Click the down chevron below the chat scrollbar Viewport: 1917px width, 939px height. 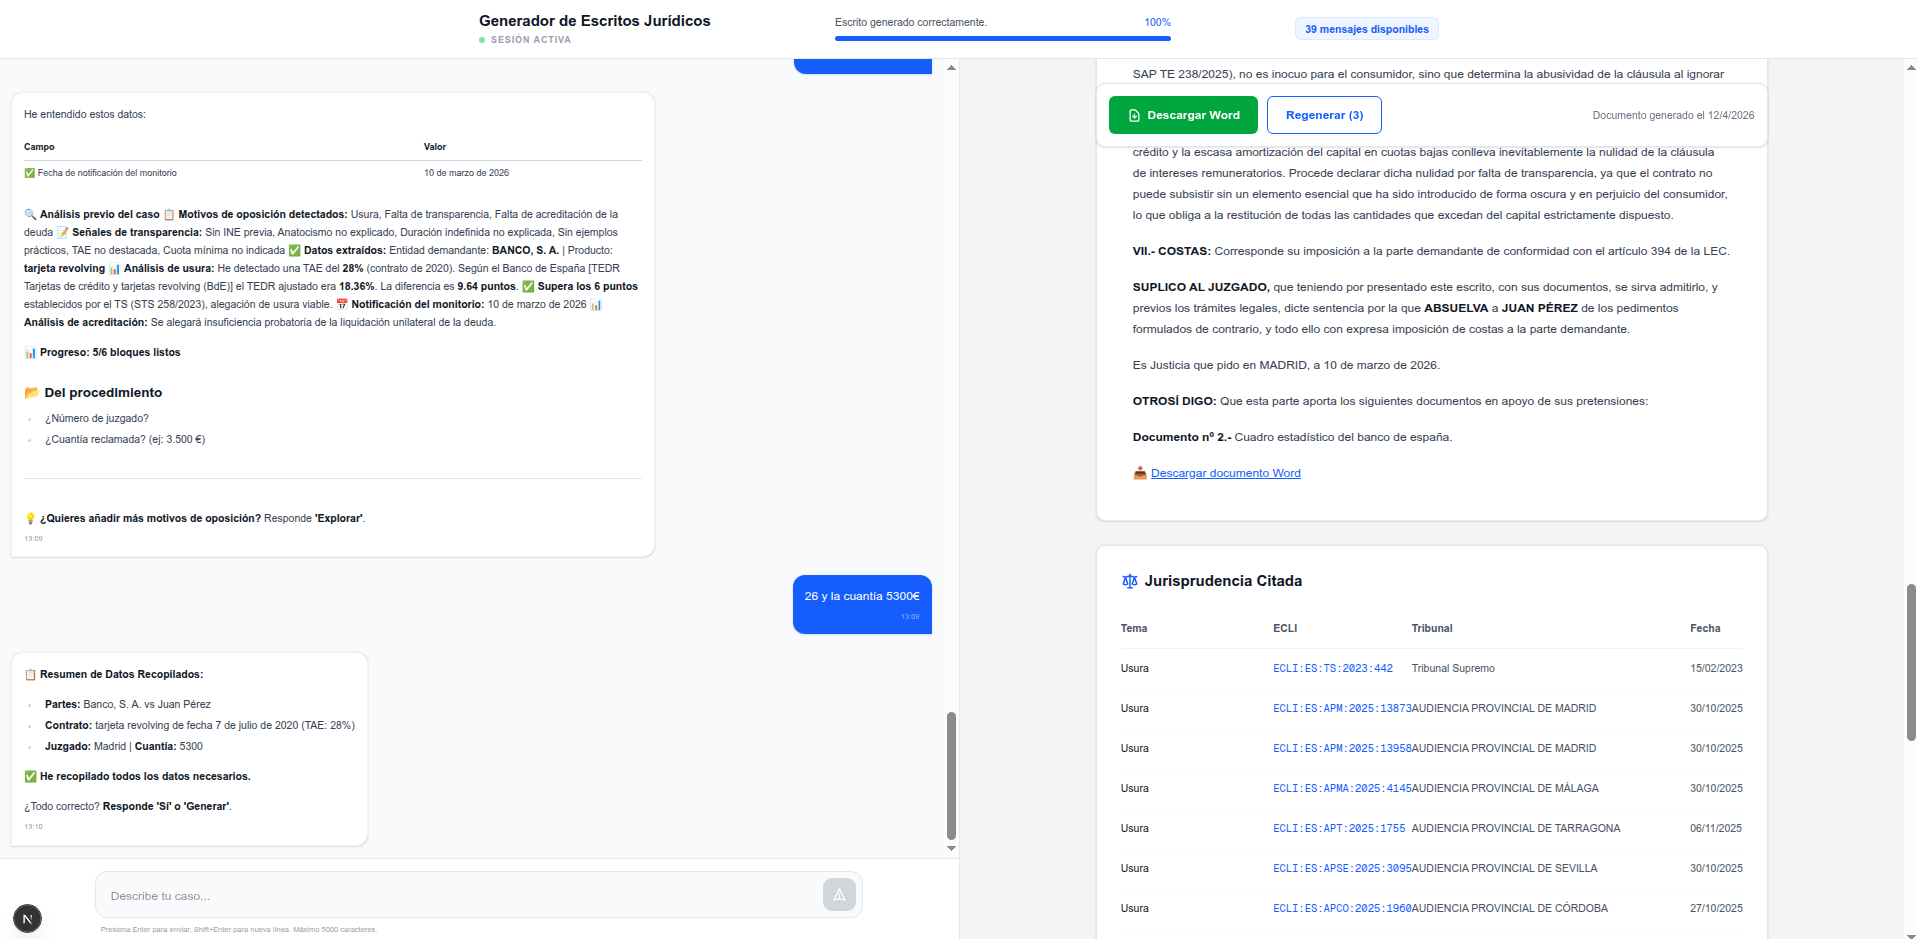coord(950,847)
